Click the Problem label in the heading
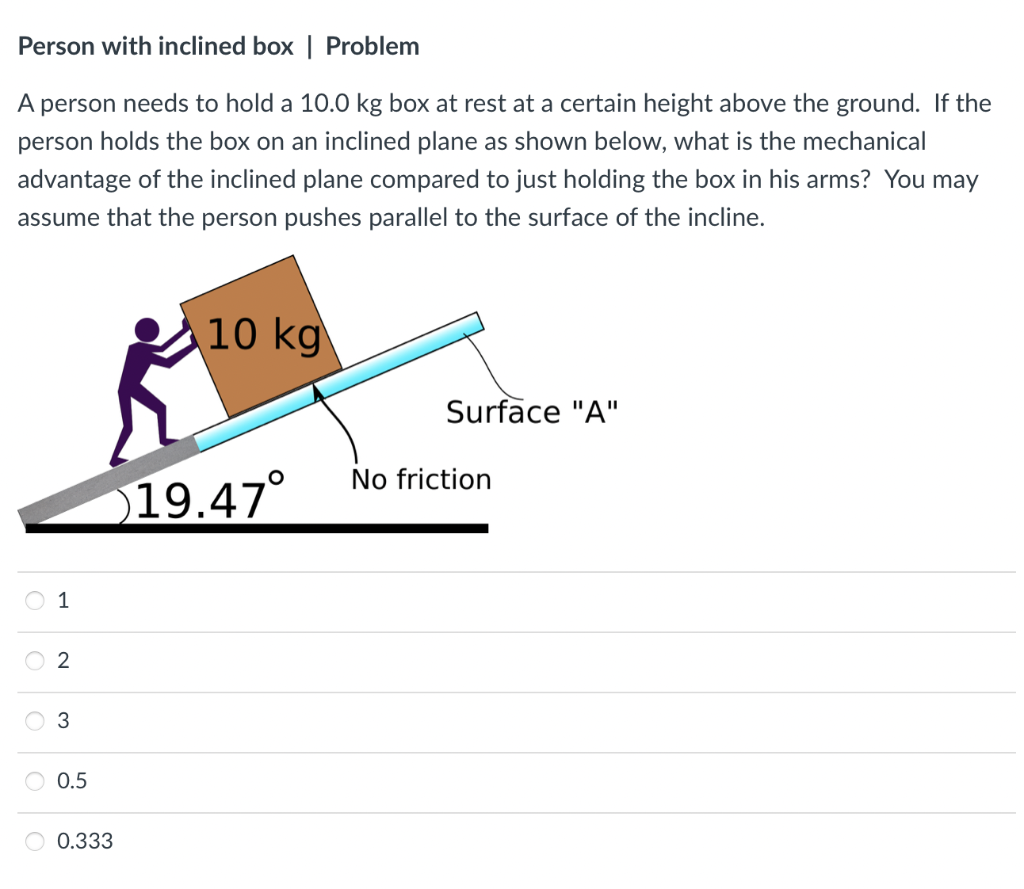Viewport: 1024px width, 889px height. pyautogui.click(x=372, y=46)
